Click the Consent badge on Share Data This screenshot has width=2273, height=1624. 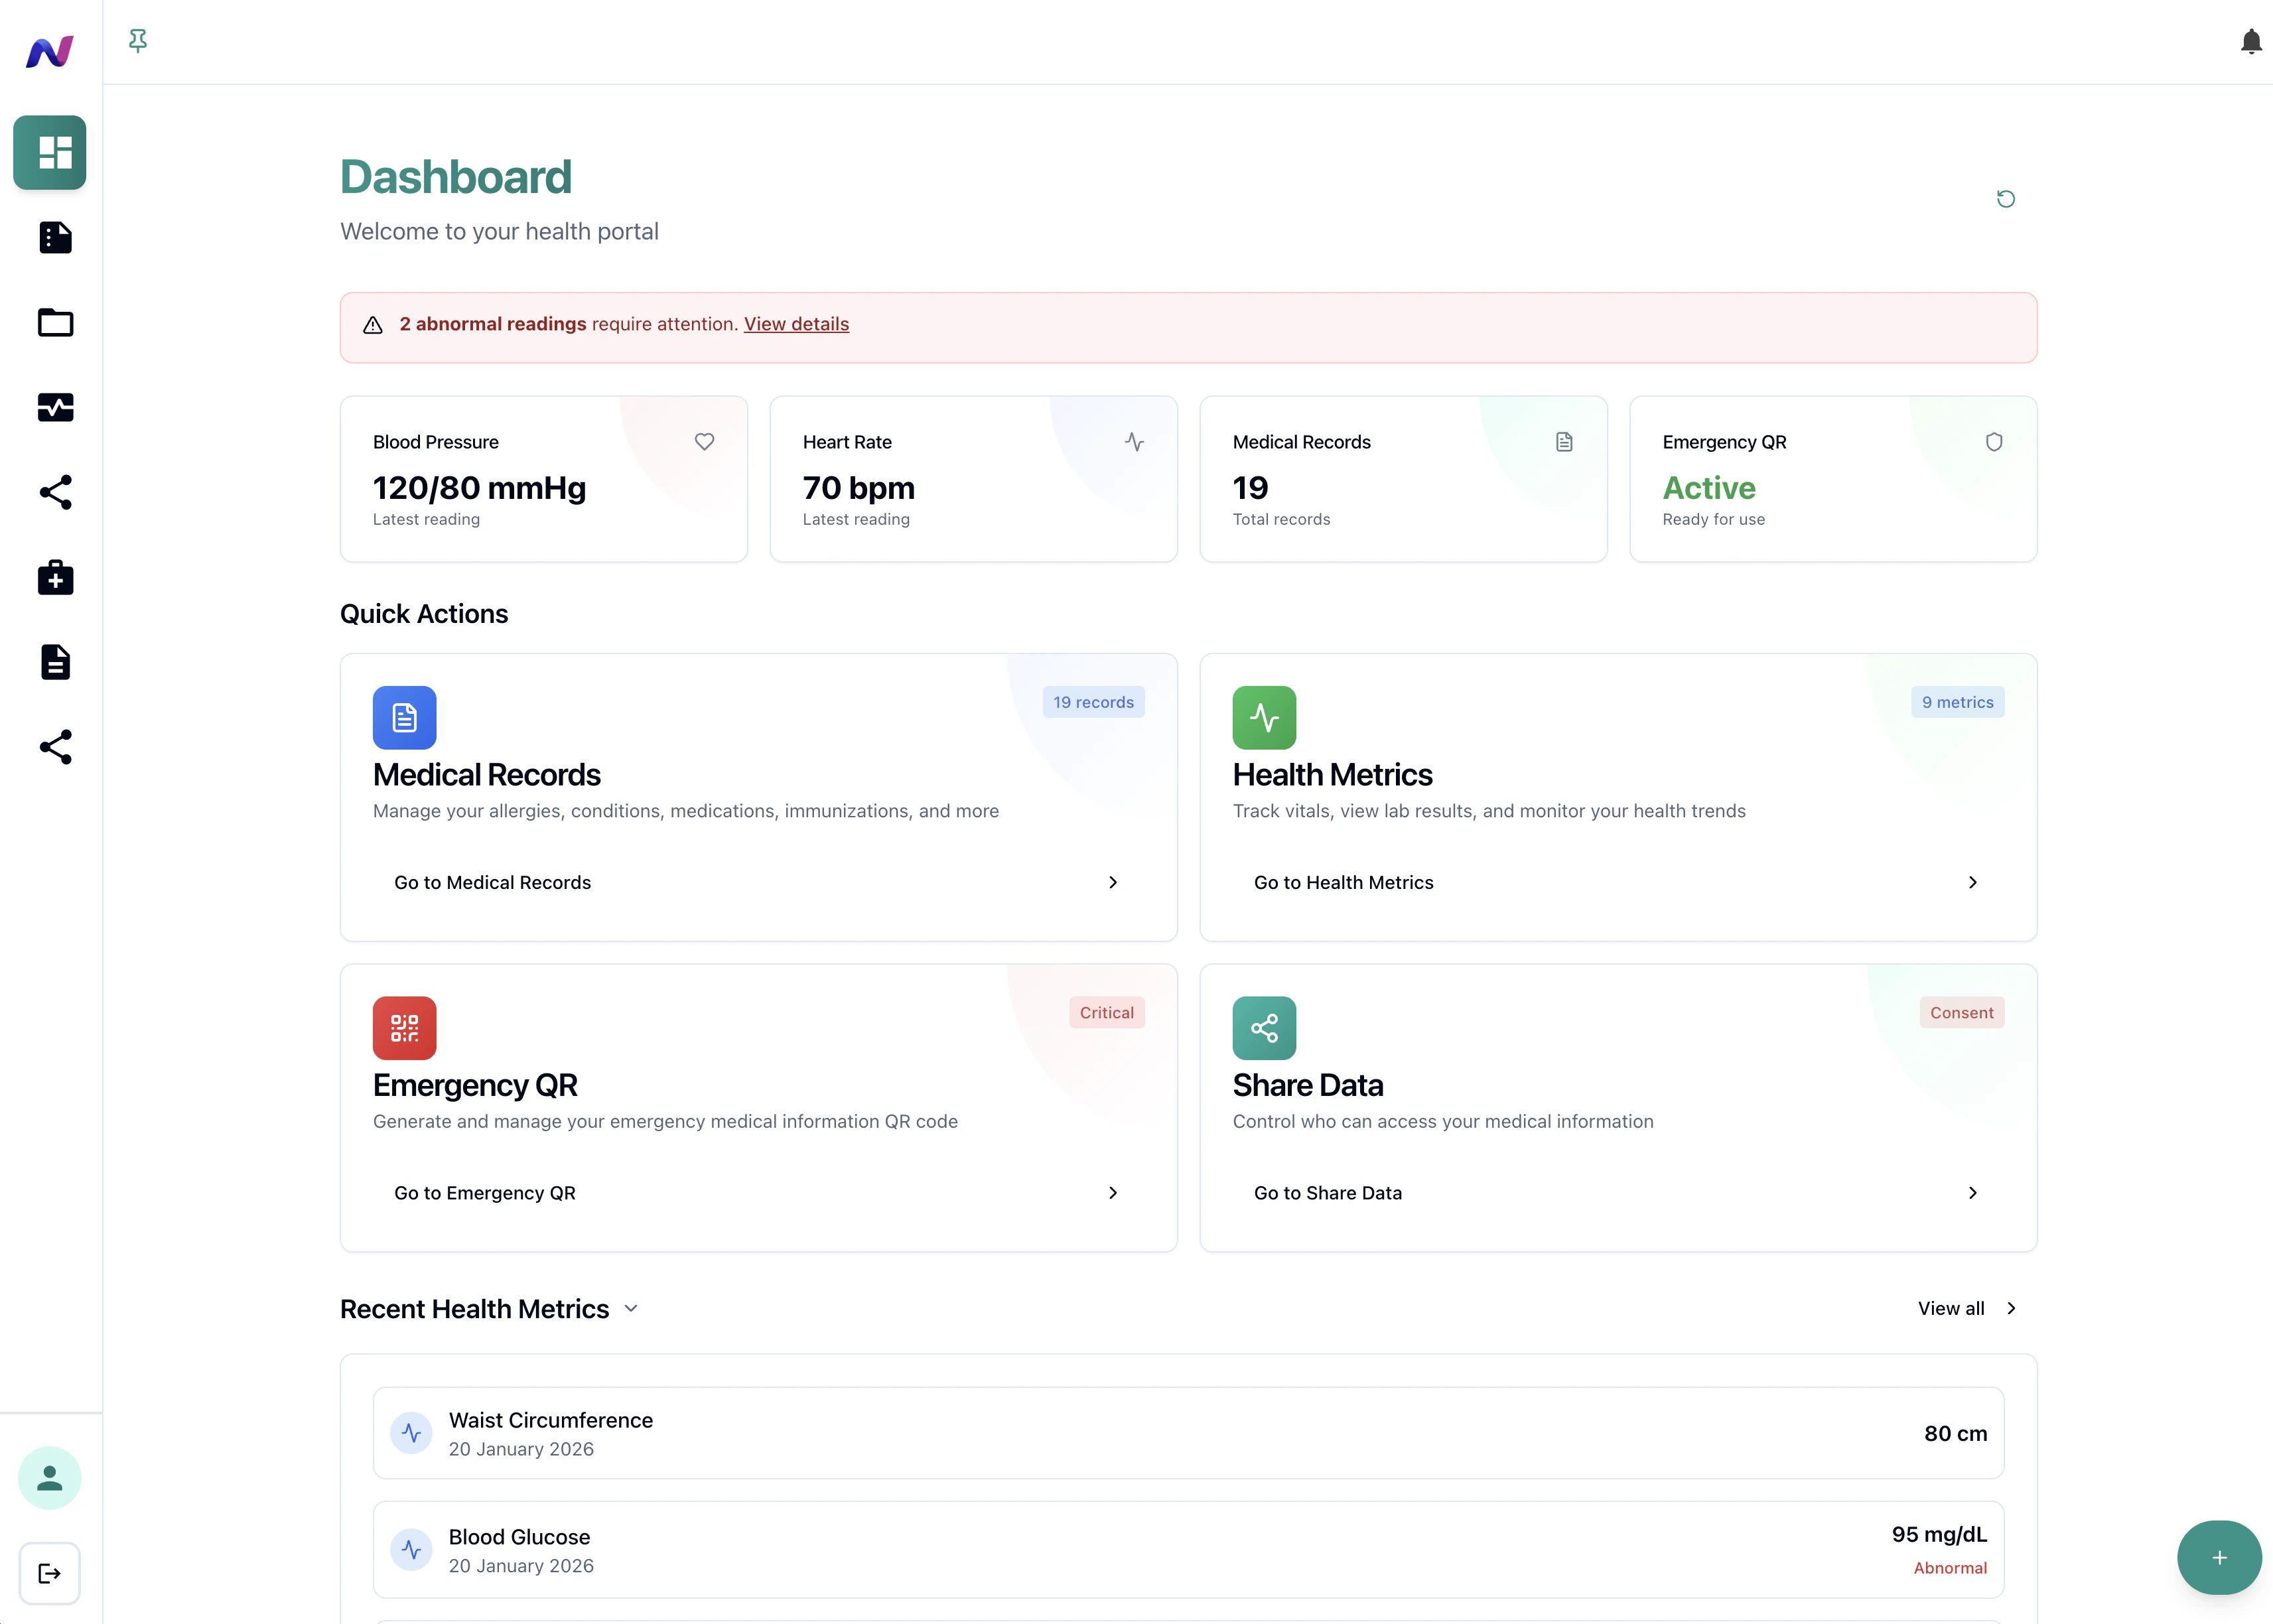pos(1961,1012)
